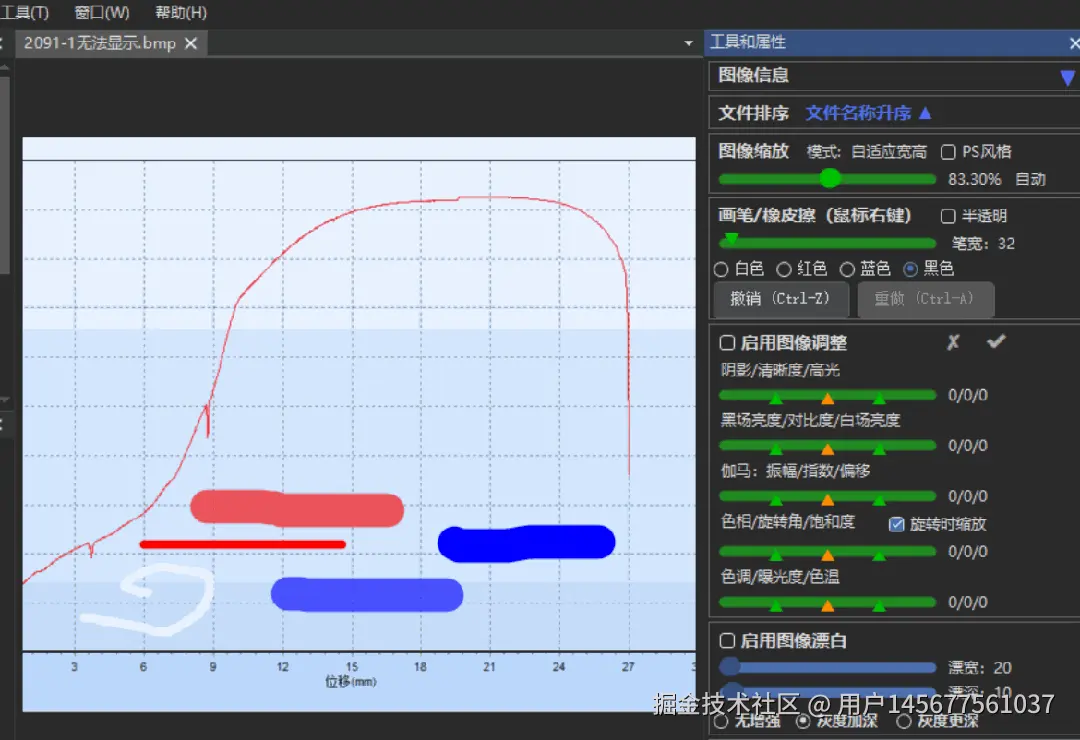Enable the PS风格 checkbox
This screenshot has width=1080, height=740.
coord(948,152)
